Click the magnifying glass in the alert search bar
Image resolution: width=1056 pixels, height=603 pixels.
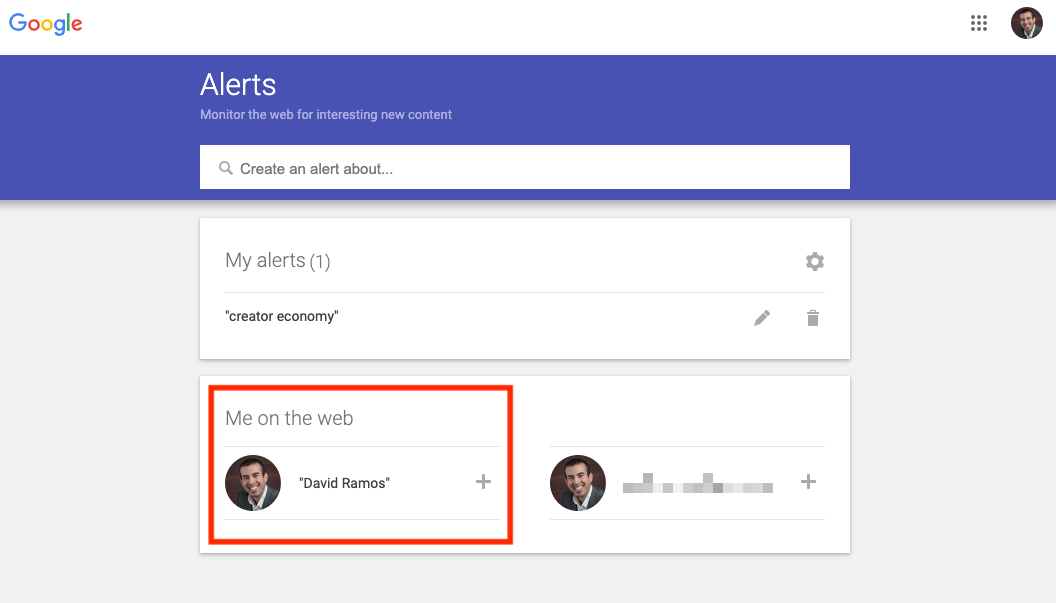(x=226, y=167)
